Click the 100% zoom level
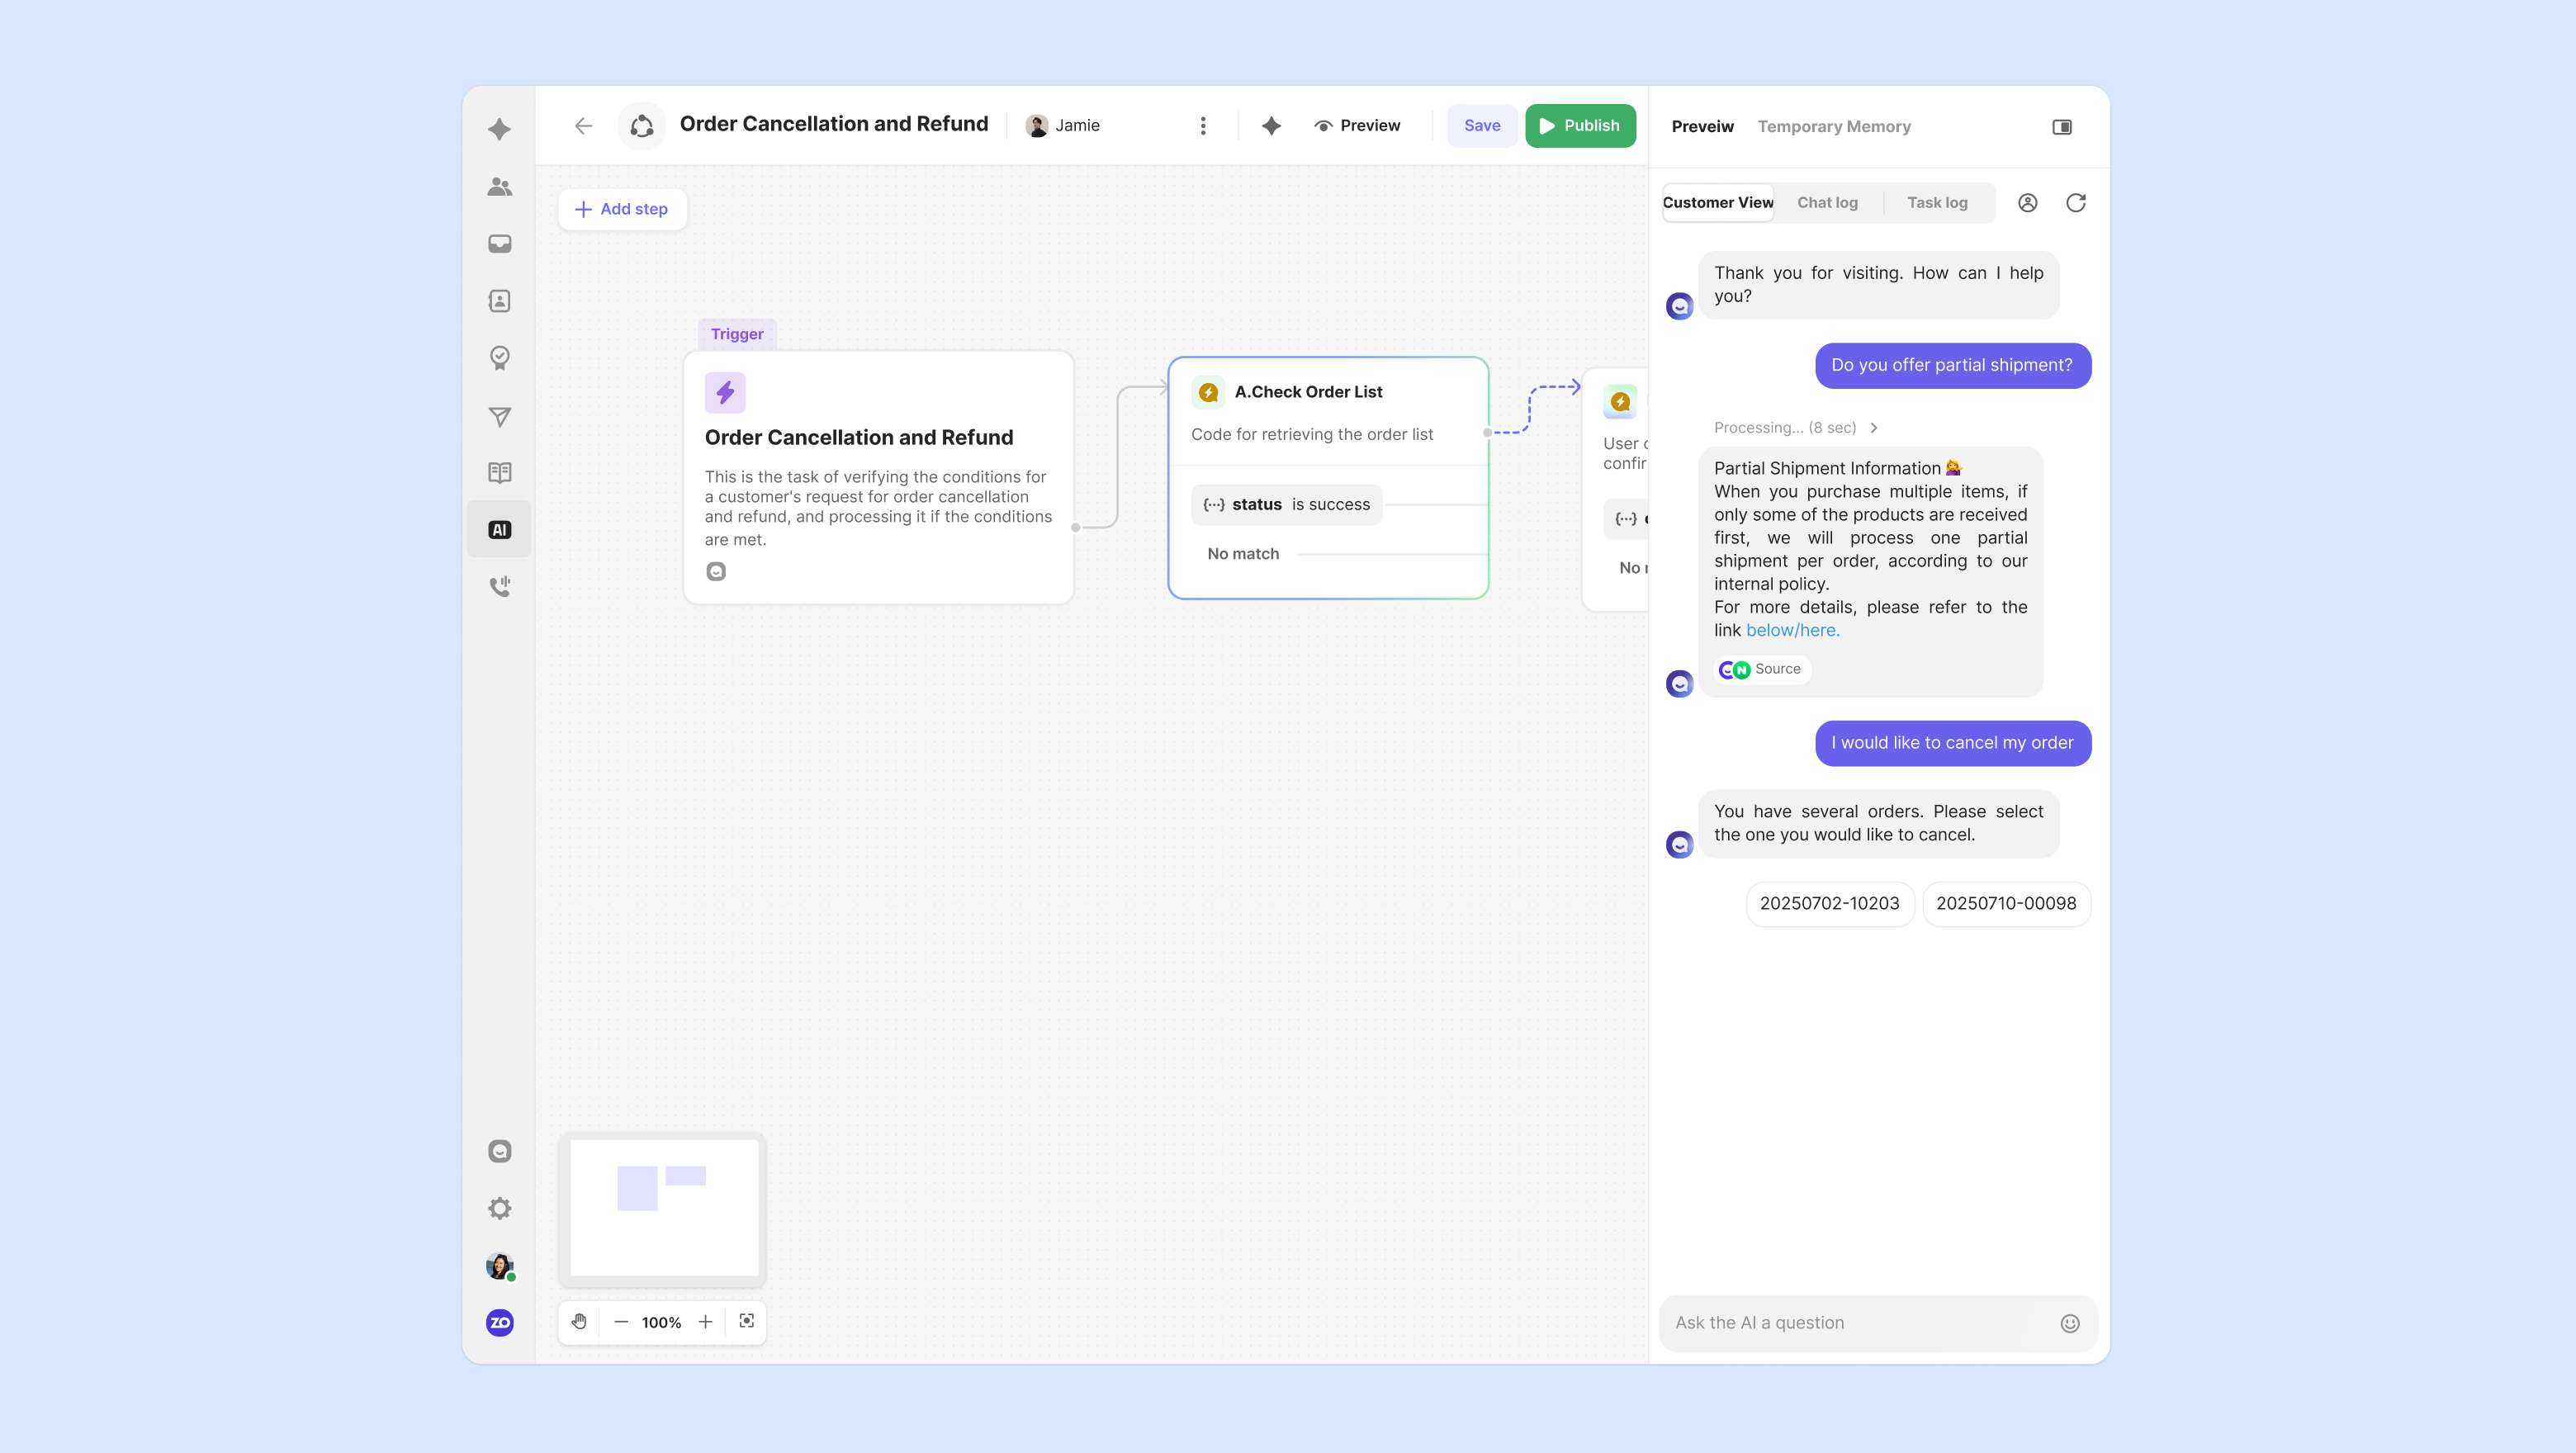Screen dimensions: 2576x1453 661,1322
